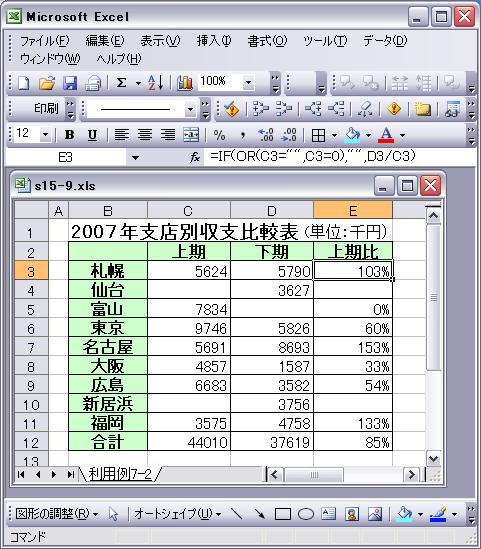This screenshot has height=549, width=481.
Task: Click the 印刷 print button
Action: [46, 109]
